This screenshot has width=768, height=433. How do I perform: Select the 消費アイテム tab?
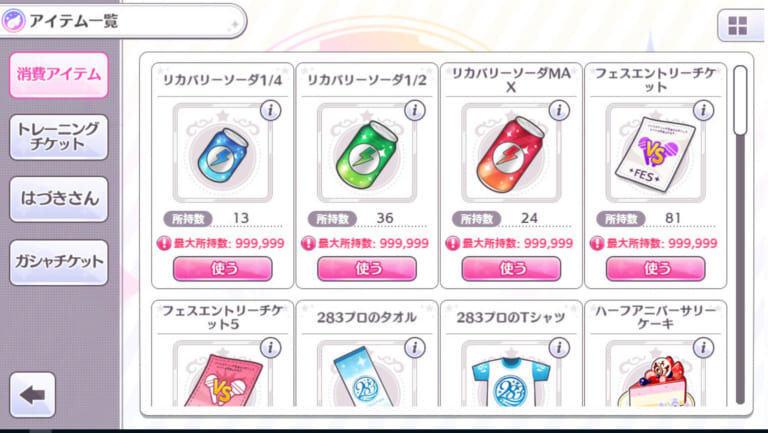click(x=59, y=75)
